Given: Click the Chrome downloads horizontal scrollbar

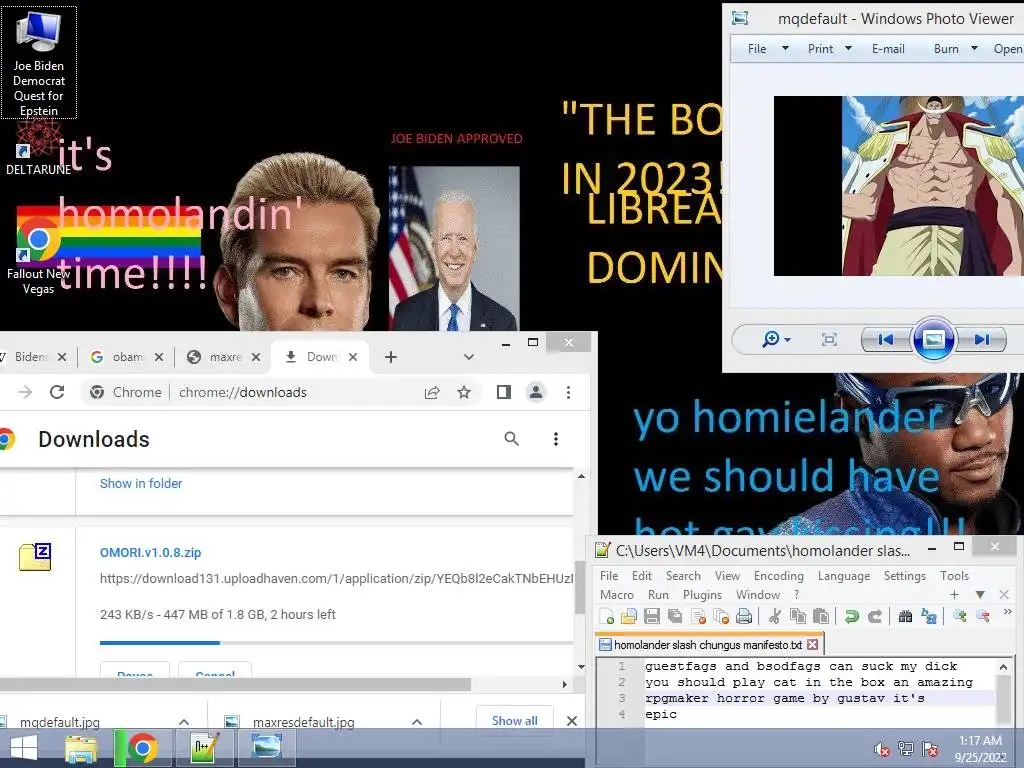Looking at the screenshot, I should tap(235, 684).
